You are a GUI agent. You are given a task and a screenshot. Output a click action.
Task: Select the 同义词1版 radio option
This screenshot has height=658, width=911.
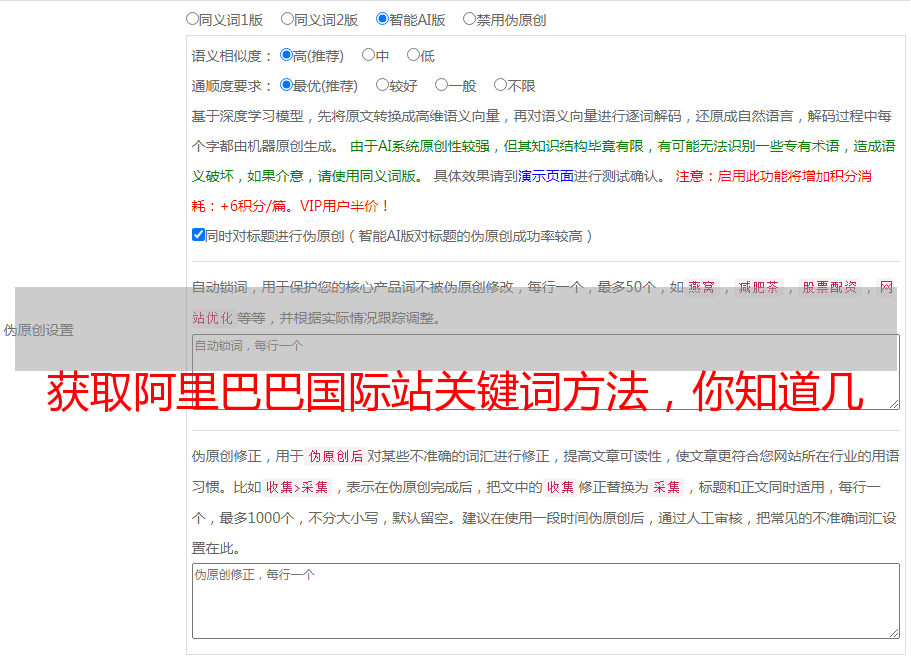(x=192, y=19)
